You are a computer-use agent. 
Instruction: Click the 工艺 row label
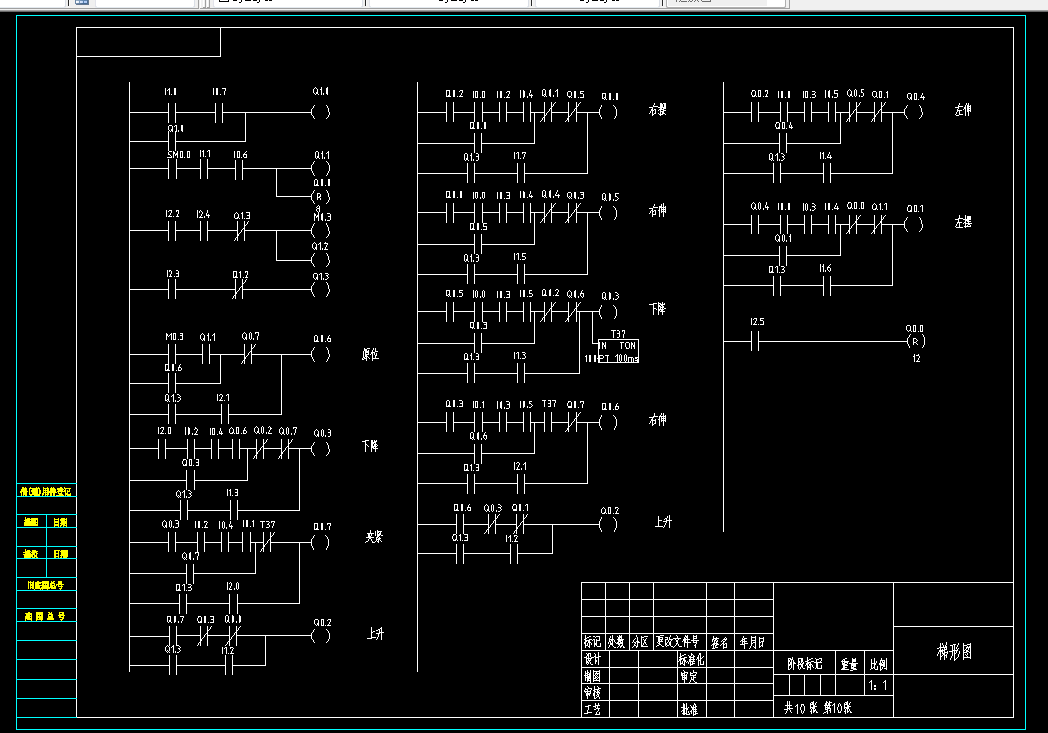(592, 709)
